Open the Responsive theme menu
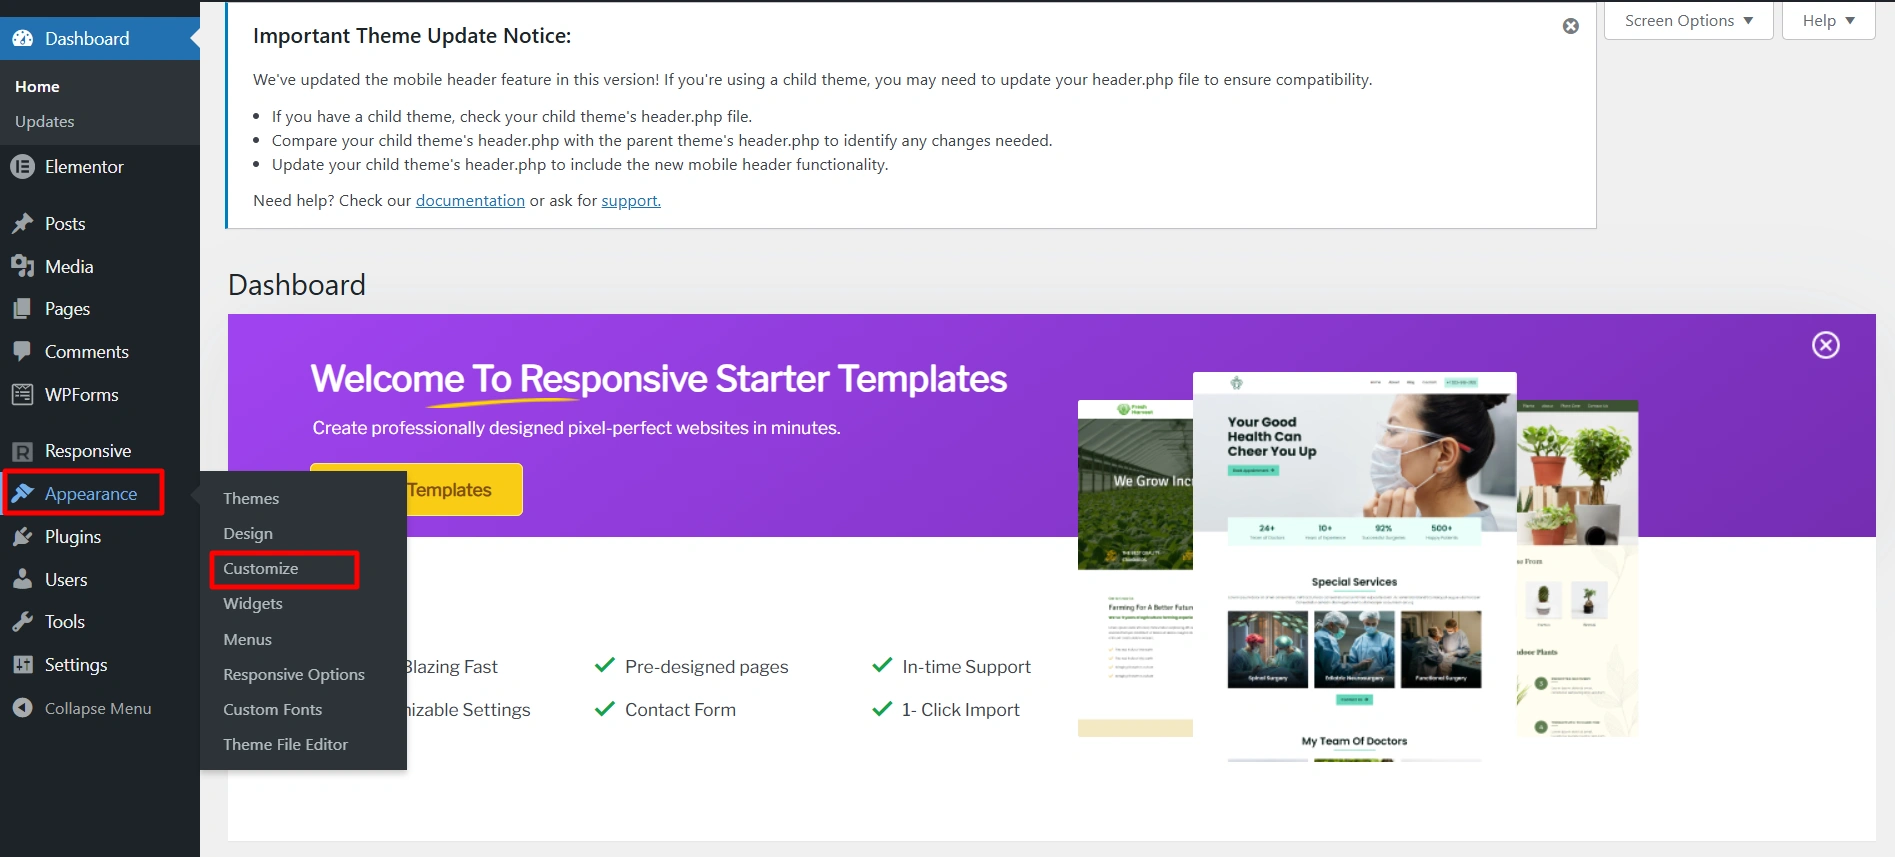Viewport: 1895px width, 857px height. coord(88,451)
